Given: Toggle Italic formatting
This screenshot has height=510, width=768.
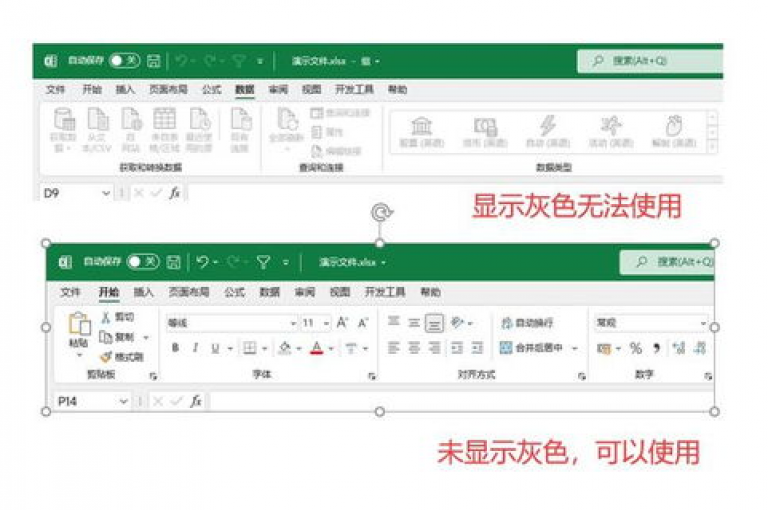Looking at the screenshot, I should [195, 348].
